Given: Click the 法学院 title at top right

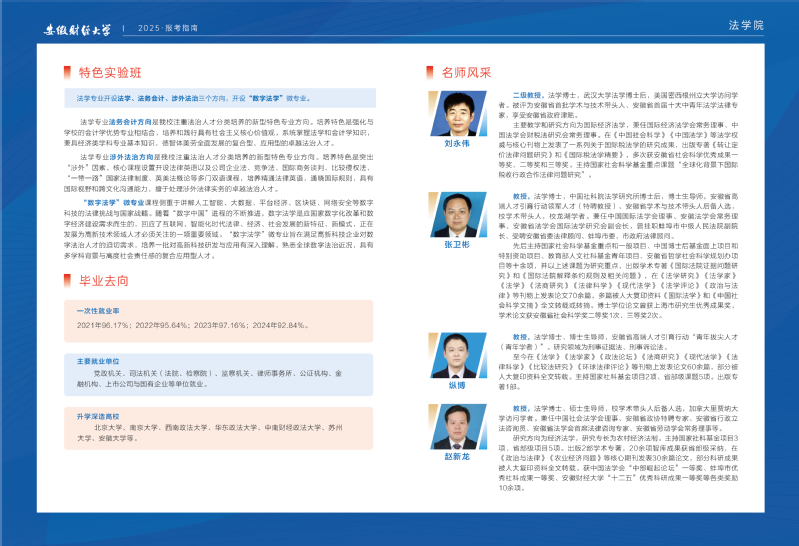Looking at the screenshot, I should (746, 25).
